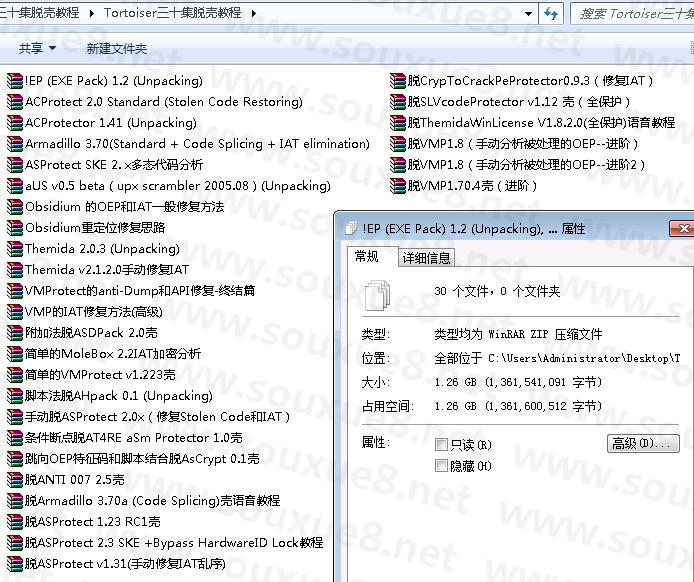Select file 脱VMP1.8 (手动分析被处理的OEP--进阶2)

click(518, 165)
